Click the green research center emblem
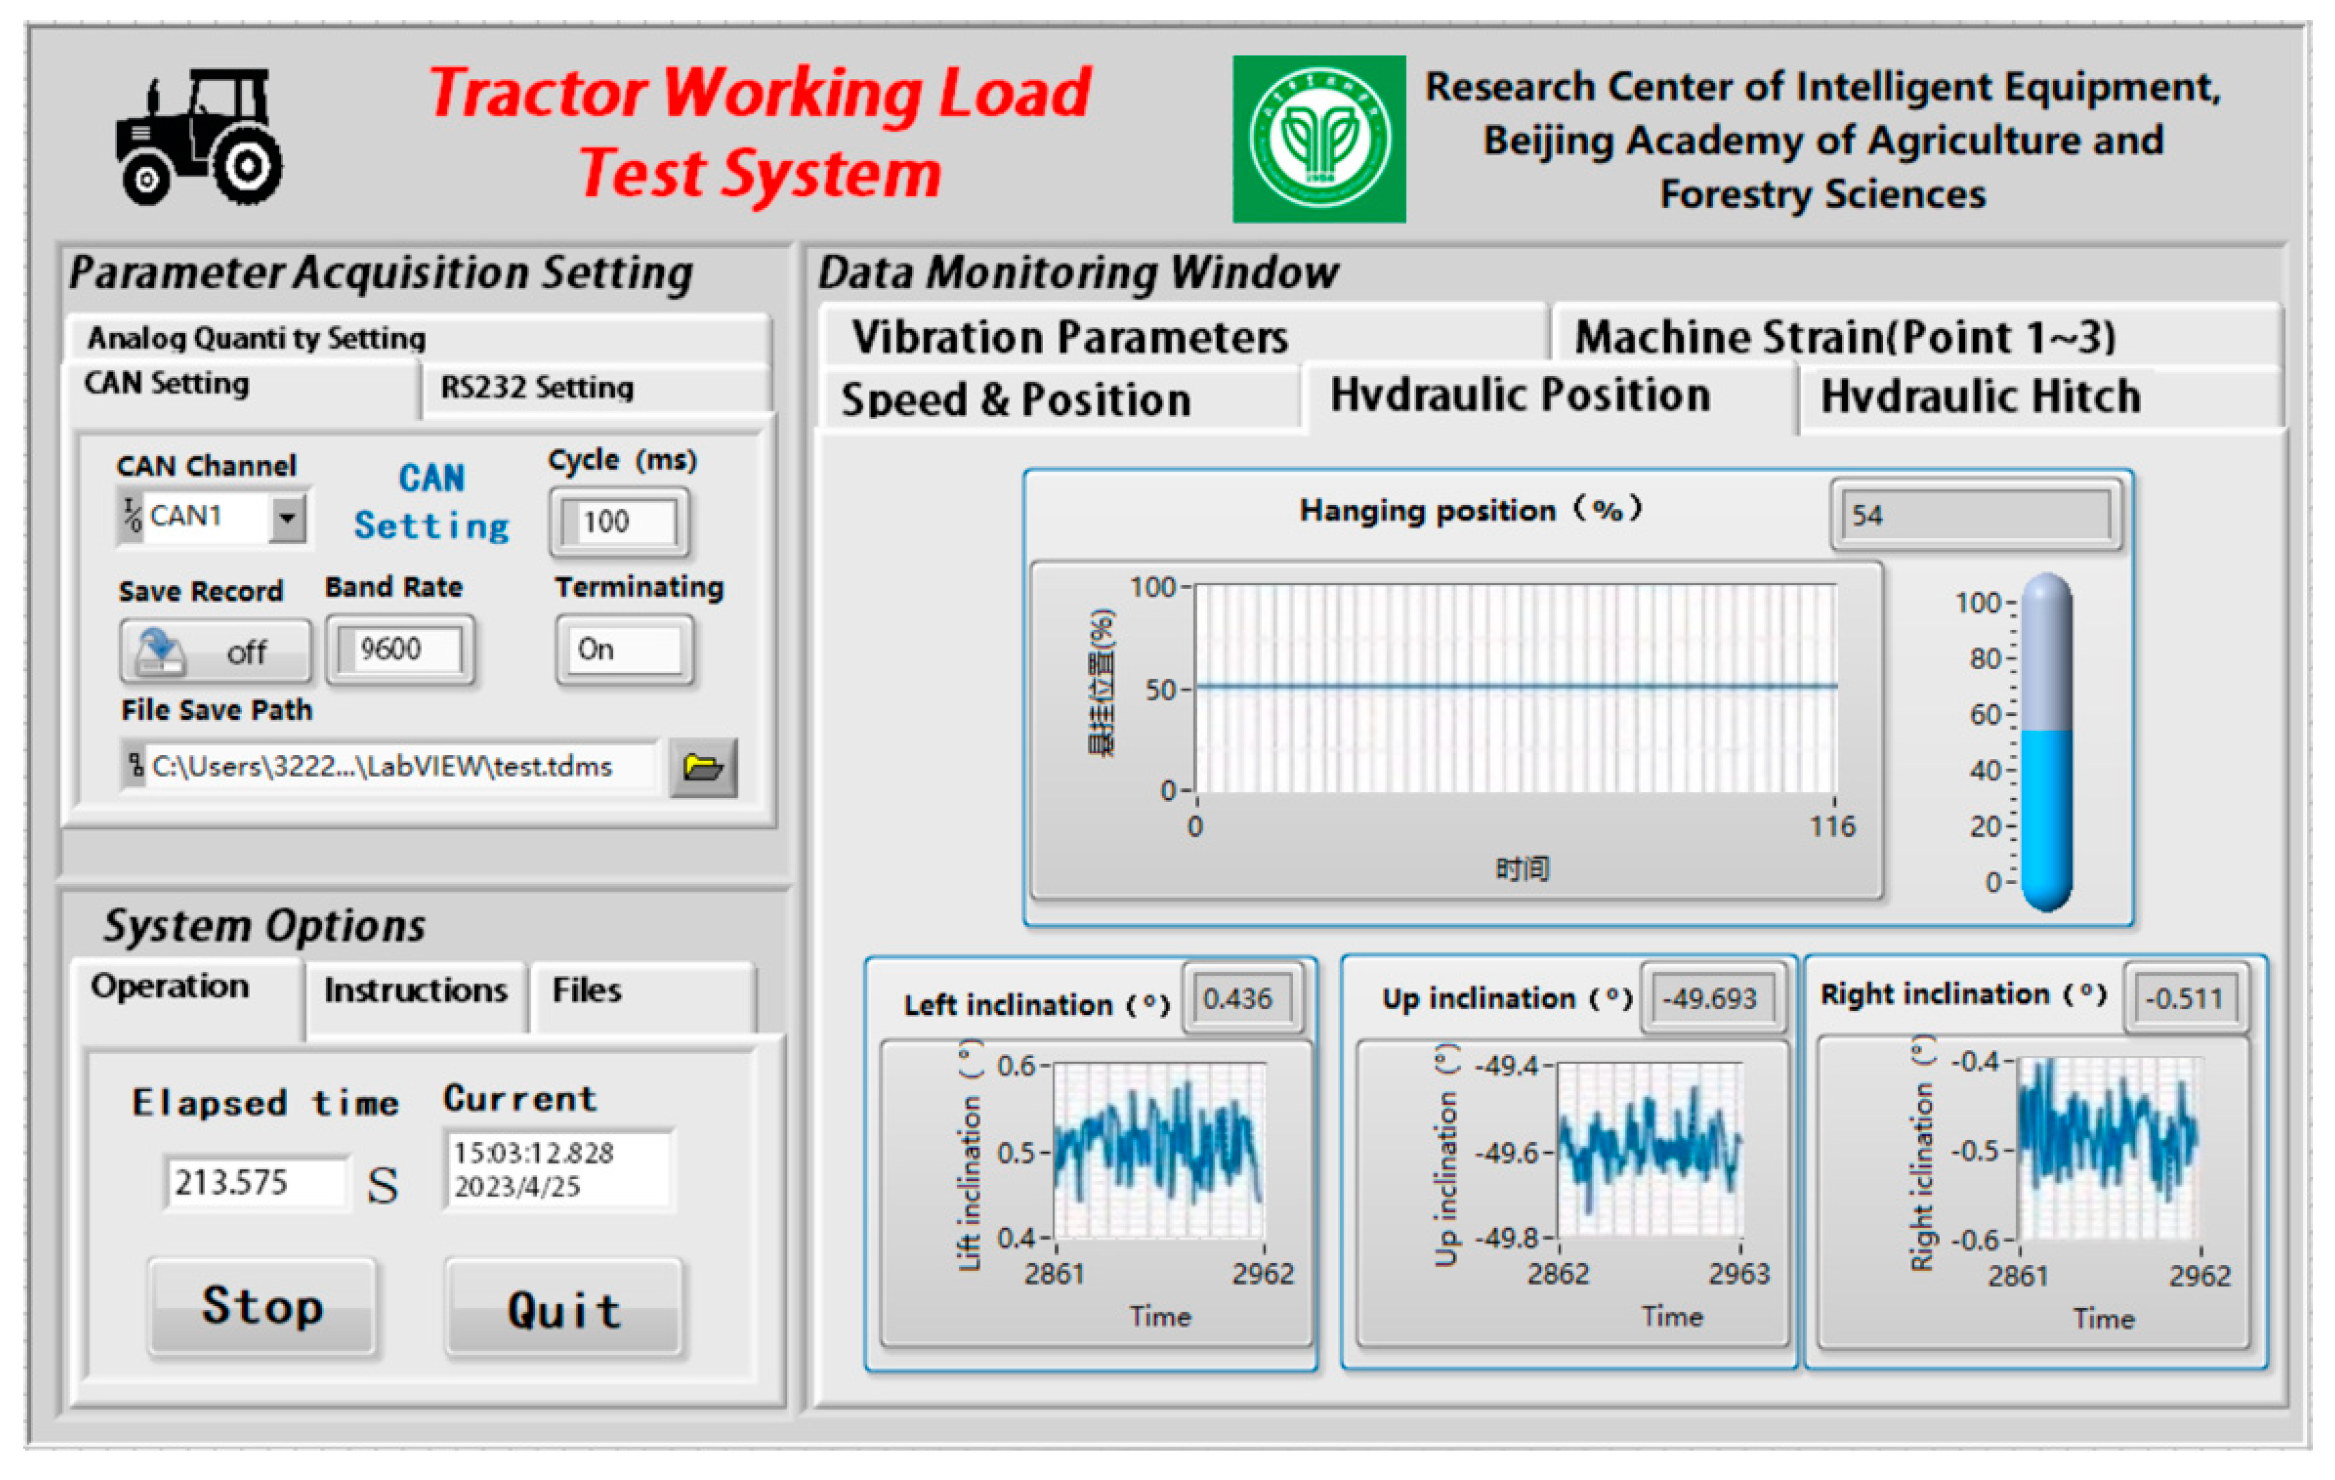This screenshot has height=1480, width=2335. coord(1318,139)
